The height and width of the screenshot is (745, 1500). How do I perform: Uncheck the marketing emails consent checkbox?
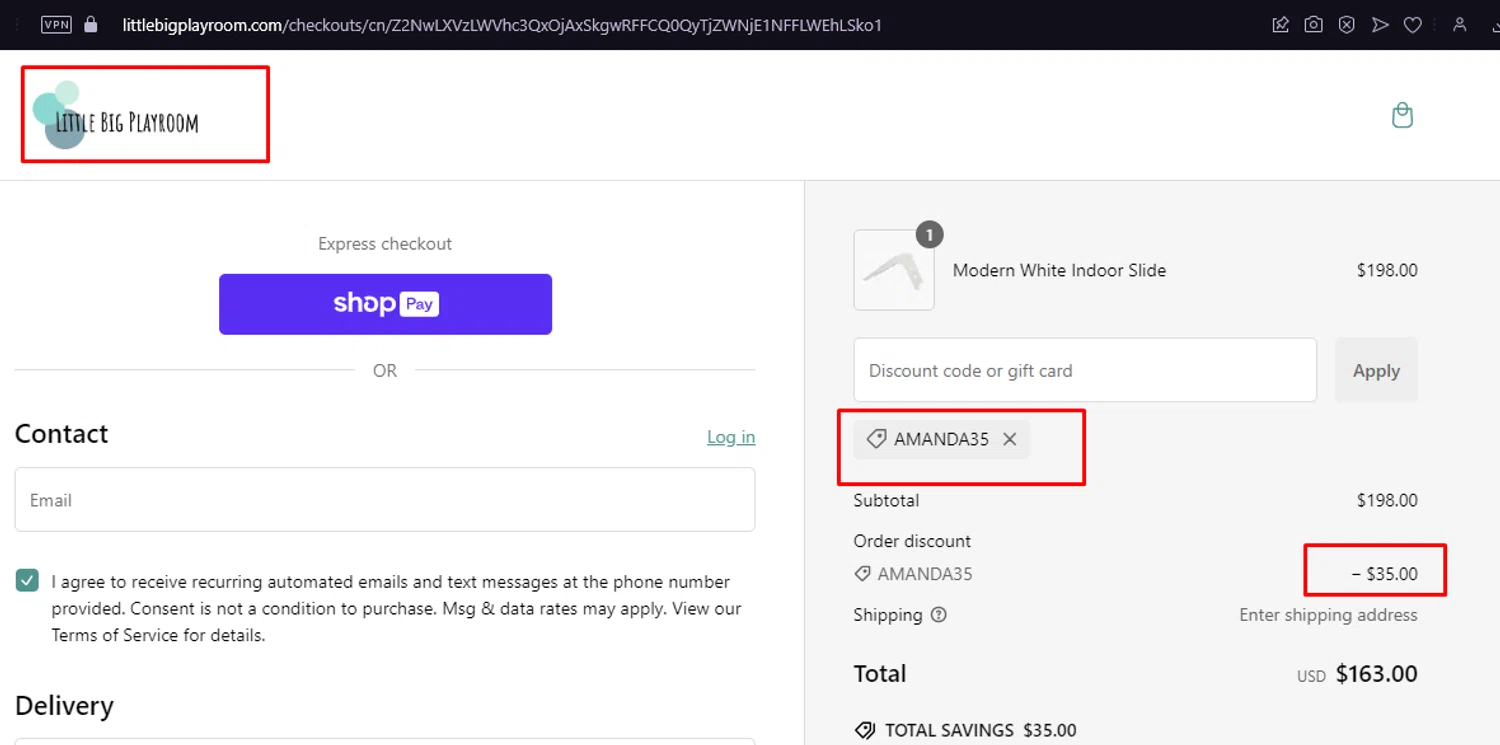(x=27, y=581)
